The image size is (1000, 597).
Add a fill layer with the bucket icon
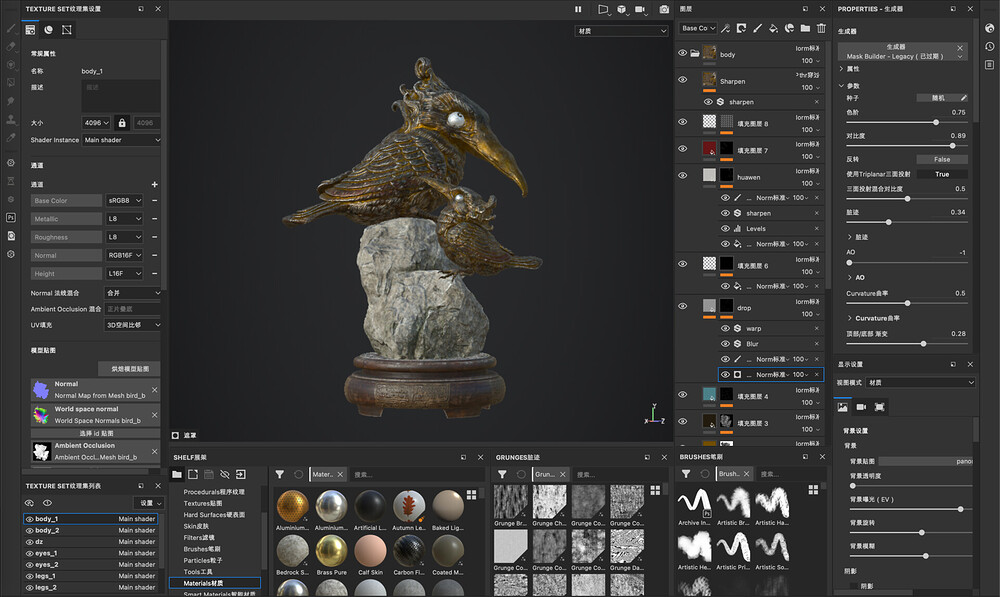773,28
